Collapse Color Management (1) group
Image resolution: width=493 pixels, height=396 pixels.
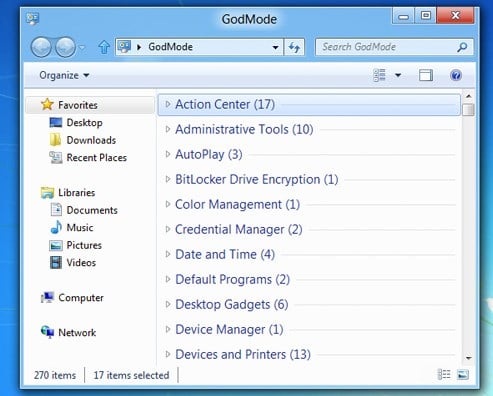pyautogui.click(x=168, y=204)
